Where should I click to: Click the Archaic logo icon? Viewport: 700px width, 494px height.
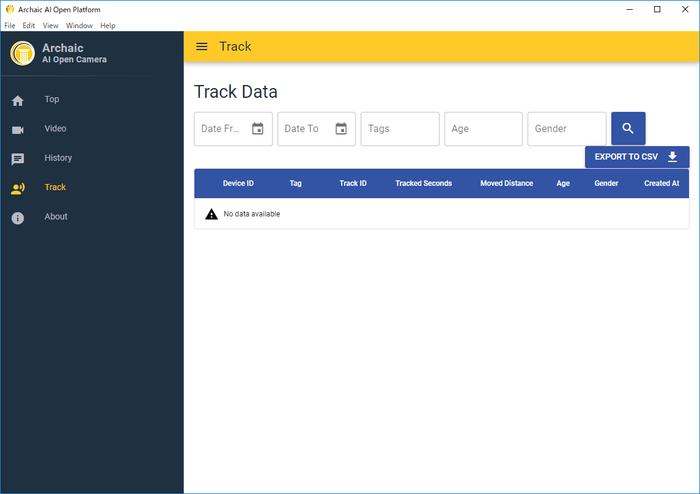point(22,53)
